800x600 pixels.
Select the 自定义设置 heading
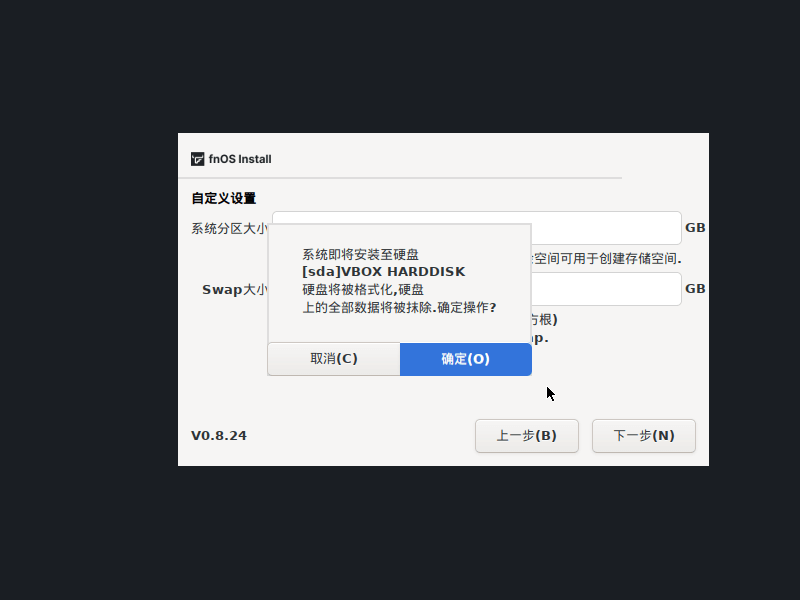coord(224,198)
